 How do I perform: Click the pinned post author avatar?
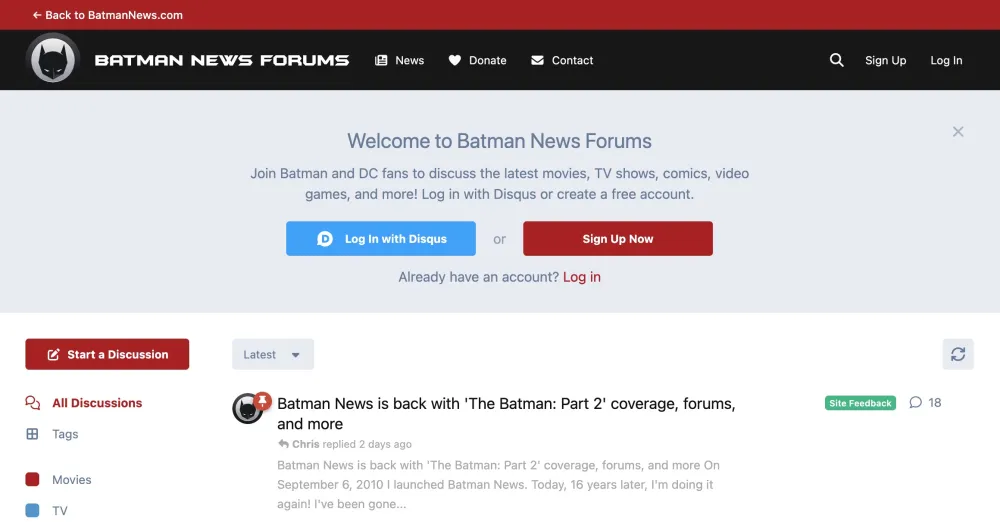pyautogui.click(x=247, y=408)
